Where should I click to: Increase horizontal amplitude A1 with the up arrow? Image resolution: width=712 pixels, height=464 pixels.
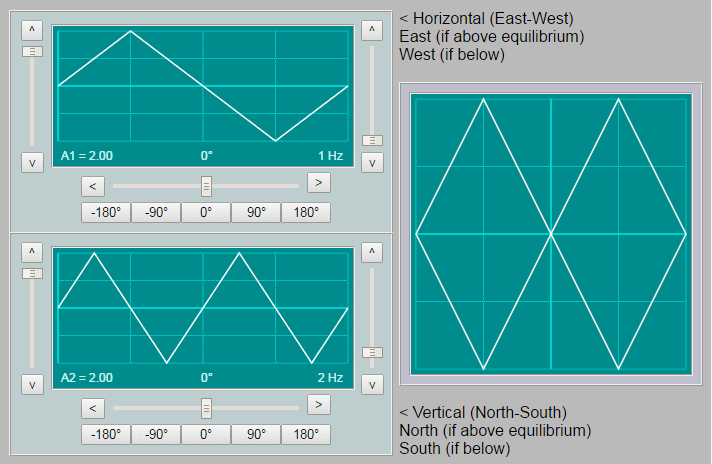(32, 30)
